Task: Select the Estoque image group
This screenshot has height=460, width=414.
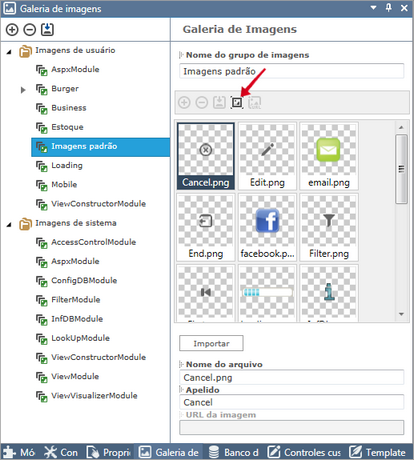Action: pos(67,127)
